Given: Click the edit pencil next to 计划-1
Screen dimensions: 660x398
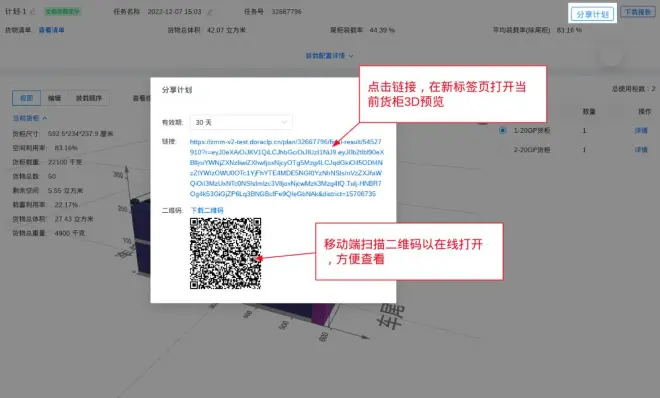Looking at the screenshot, I should [x=33, y=12].
